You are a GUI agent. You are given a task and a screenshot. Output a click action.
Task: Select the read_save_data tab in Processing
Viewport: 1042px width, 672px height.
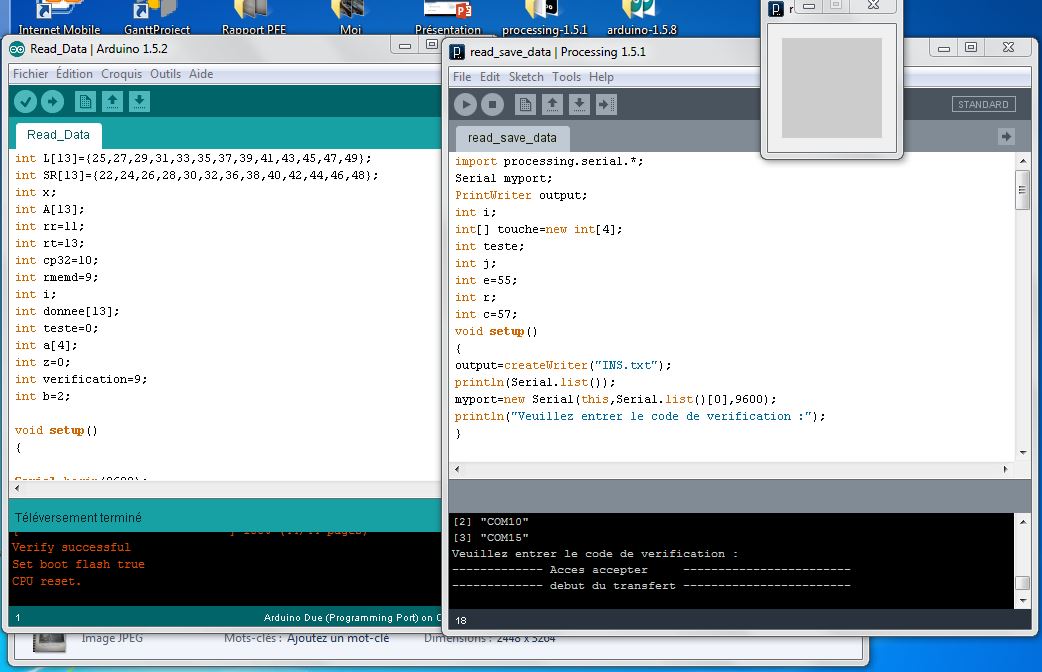[x=512, y=138]
